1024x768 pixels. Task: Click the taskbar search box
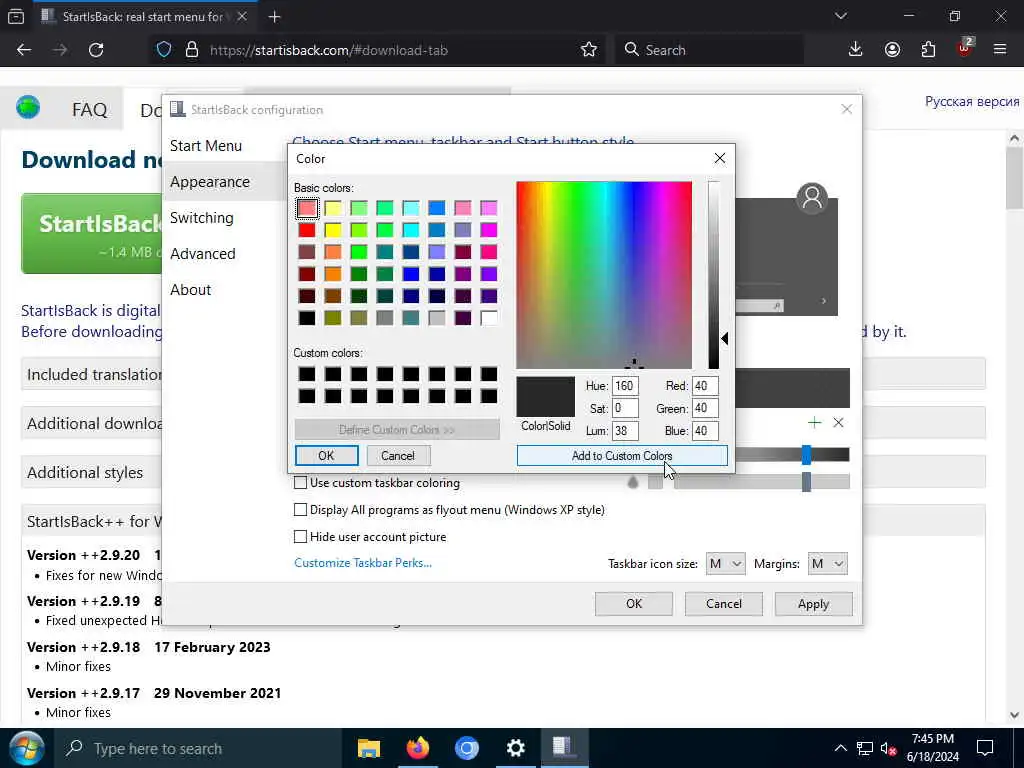[x=199, y=748]
